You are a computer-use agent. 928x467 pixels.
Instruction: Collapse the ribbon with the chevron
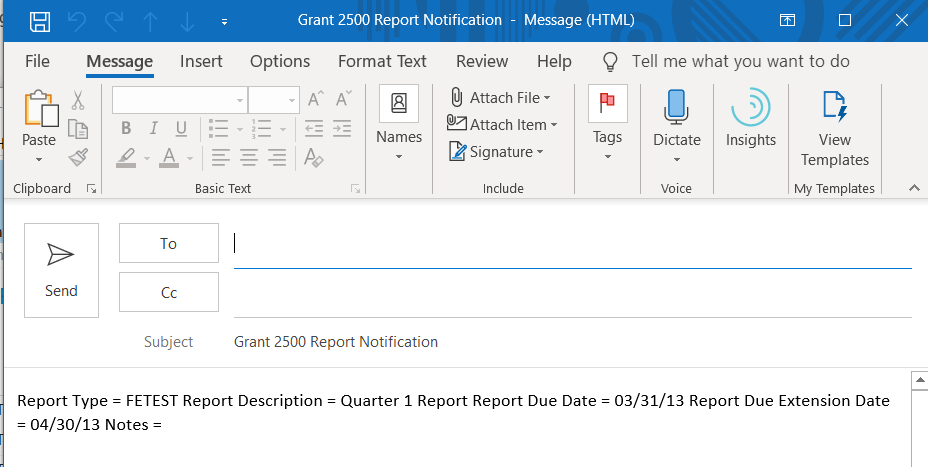913,188
